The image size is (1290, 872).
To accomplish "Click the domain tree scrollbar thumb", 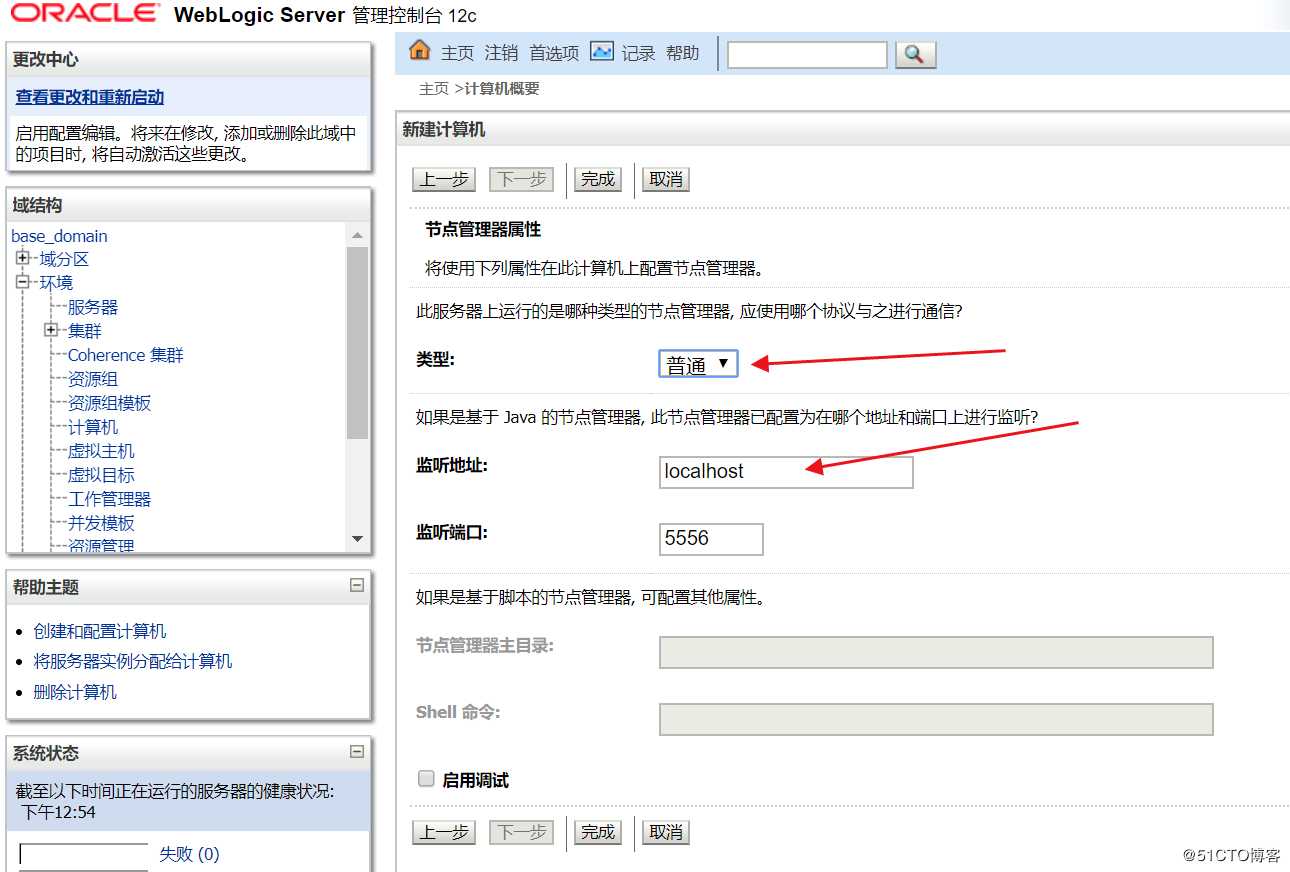I will [x=358, y=342].
